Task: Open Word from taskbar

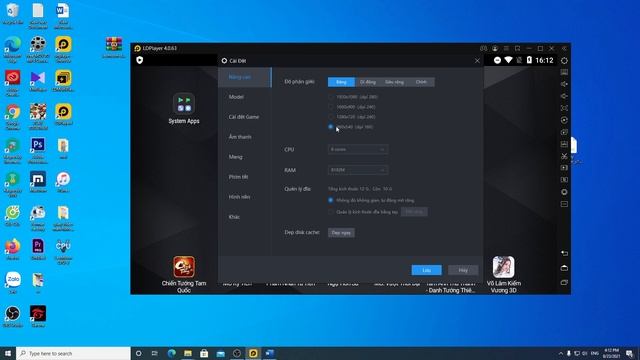Action: 269,353
